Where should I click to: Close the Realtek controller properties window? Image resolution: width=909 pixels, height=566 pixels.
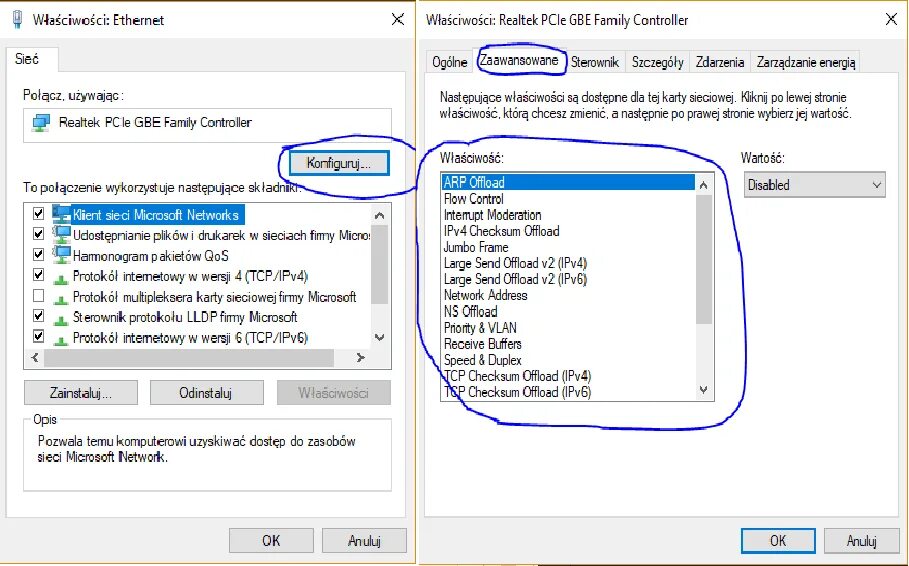click(x=891, y=19)
